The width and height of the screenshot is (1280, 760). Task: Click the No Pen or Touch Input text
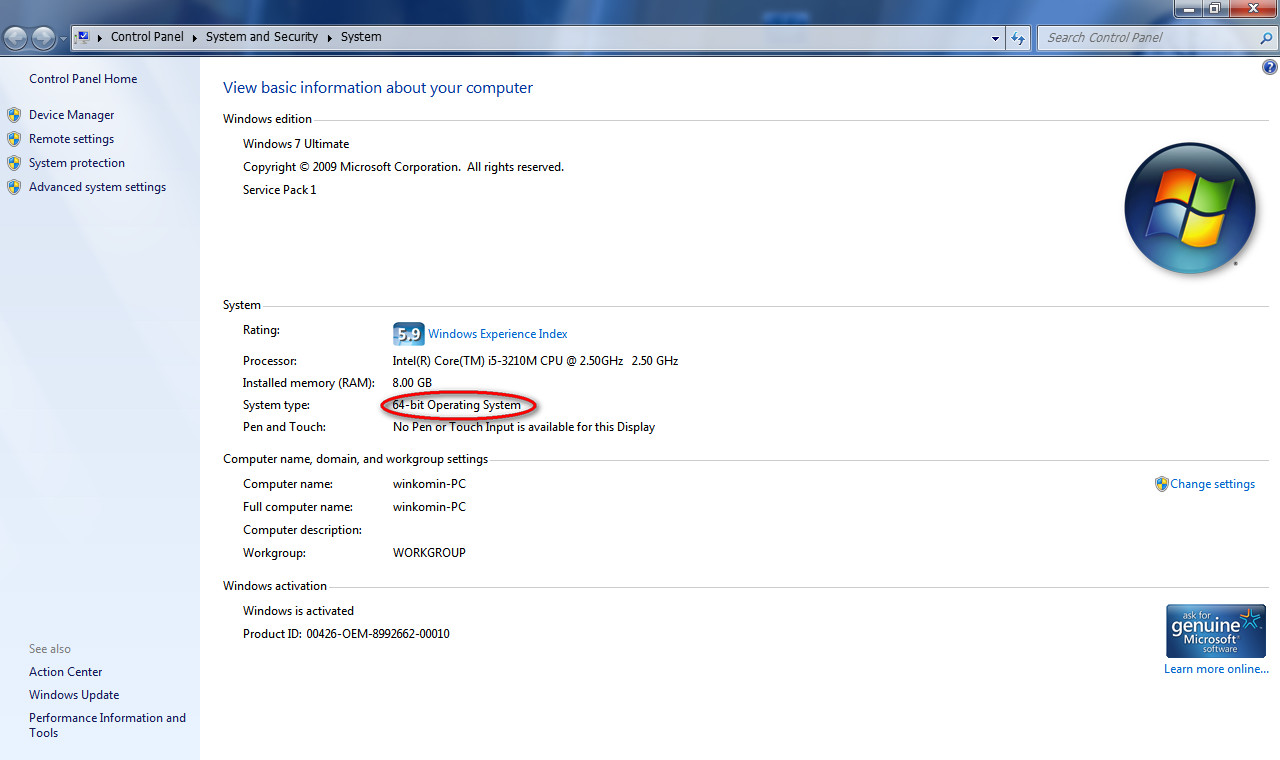524,427
